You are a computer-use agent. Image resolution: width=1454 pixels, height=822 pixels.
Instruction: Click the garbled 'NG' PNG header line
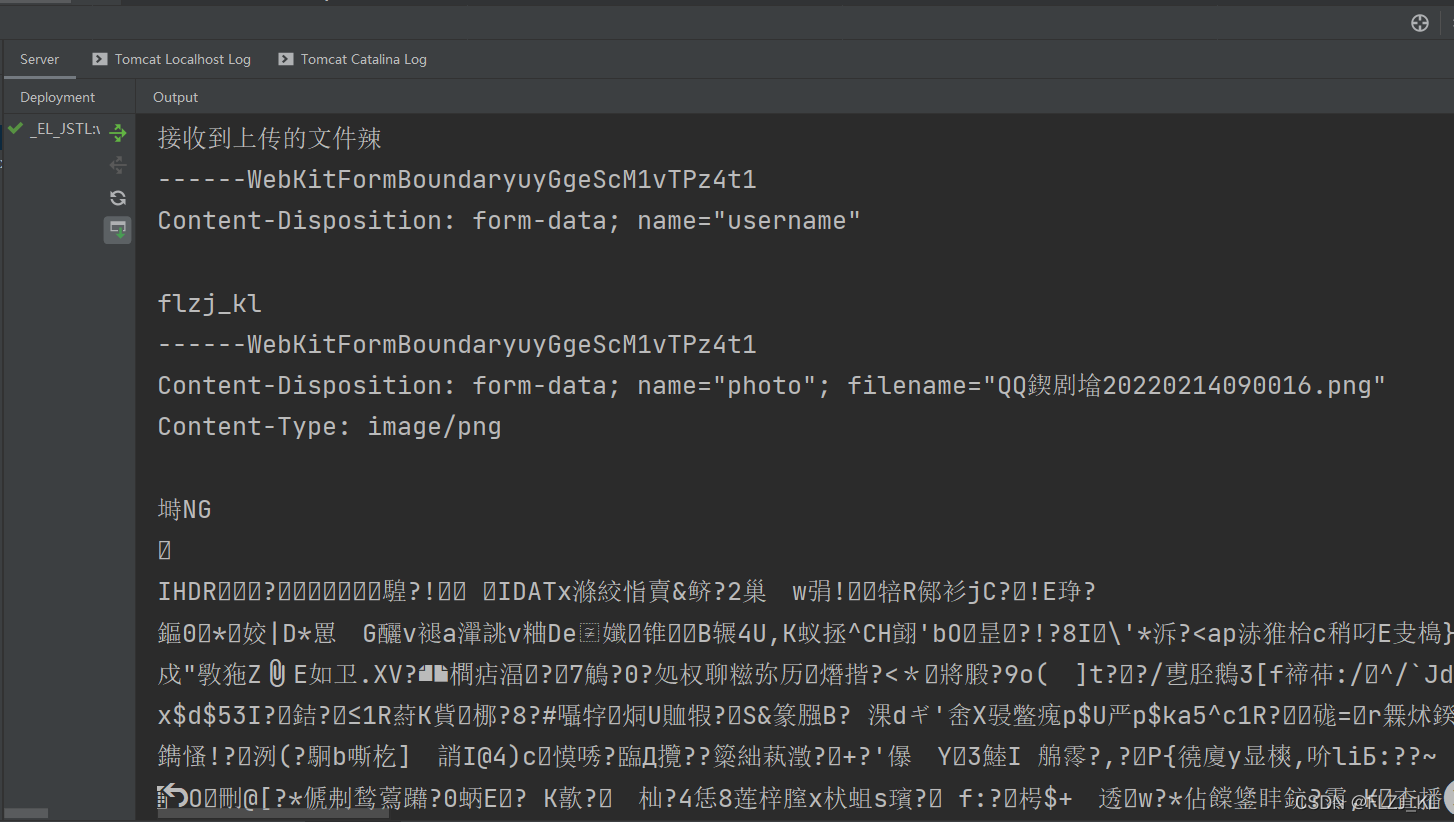[x=185, y=510]
